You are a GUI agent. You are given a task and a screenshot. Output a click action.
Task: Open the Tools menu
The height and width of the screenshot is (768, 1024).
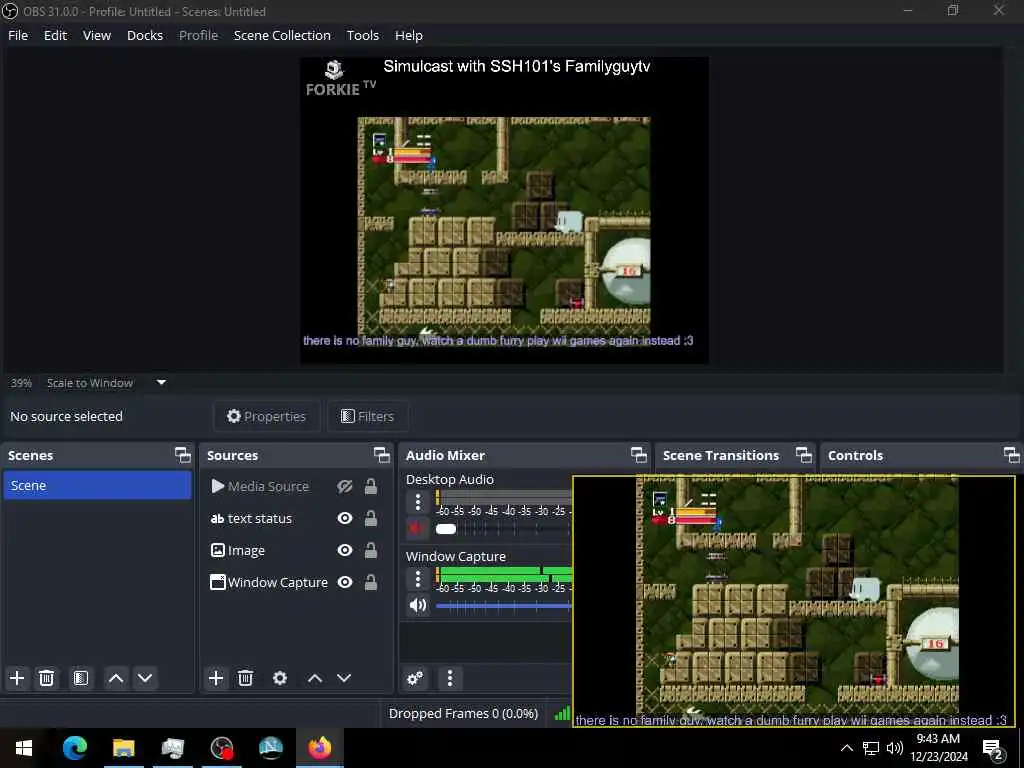coord(362,35)
